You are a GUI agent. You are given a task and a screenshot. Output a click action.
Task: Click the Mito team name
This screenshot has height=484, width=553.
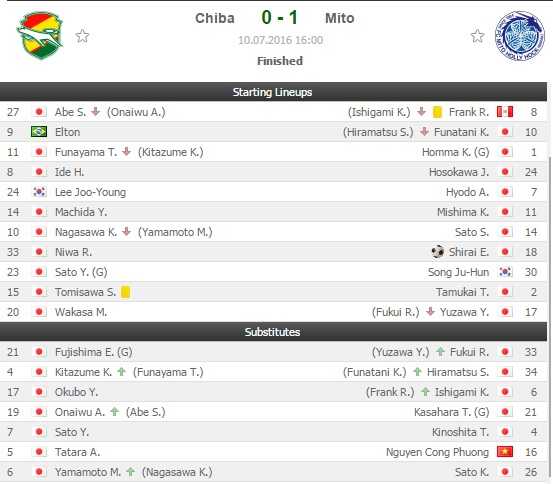[340, 18]
